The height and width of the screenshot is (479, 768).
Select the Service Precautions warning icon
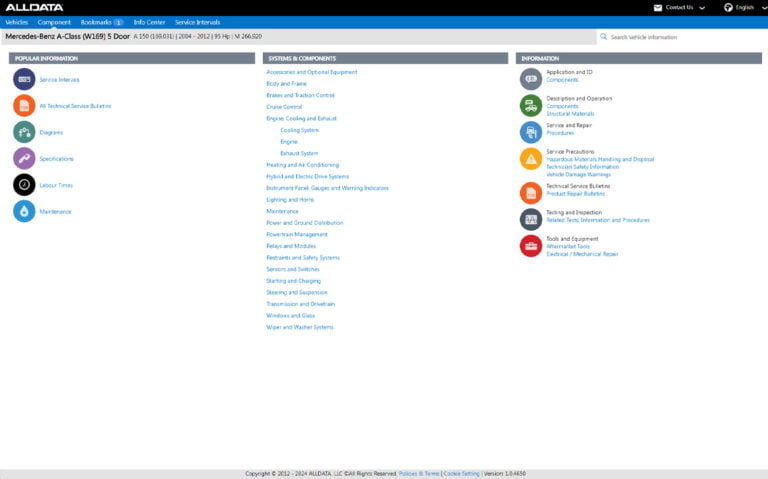[x=531, y=159]
